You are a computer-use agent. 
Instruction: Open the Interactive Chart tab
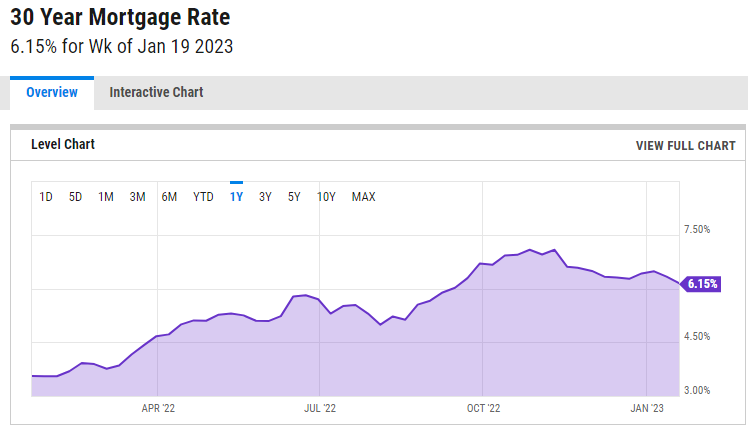click(156, 92)
